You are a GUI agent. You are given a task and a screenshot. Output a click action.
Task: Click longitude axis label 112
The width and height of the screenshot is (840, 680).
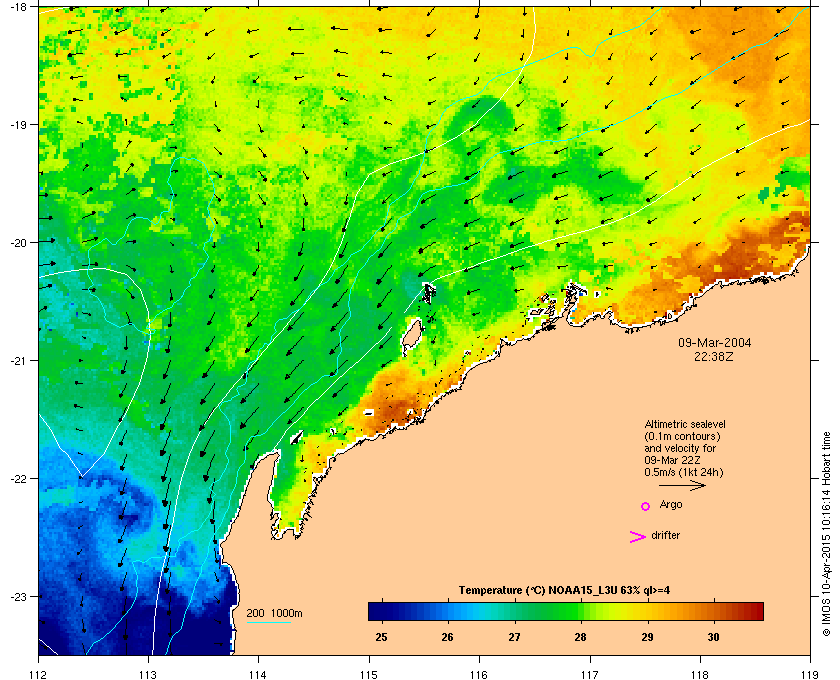[39, 675]
